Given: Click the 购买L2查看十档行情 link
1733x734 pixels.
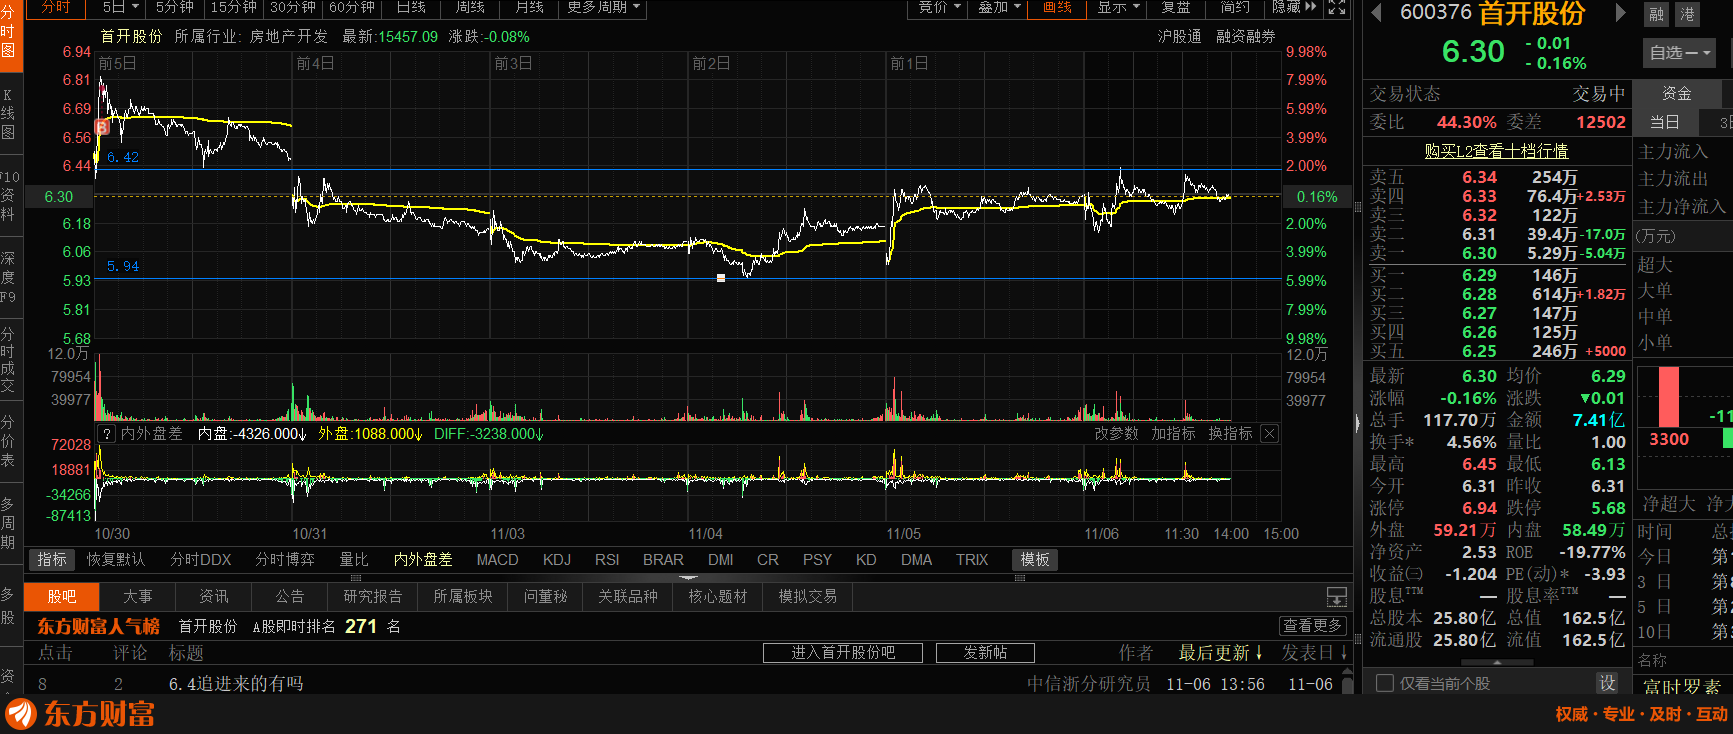Looking at the screenshot, I should tap(1496, 151).
